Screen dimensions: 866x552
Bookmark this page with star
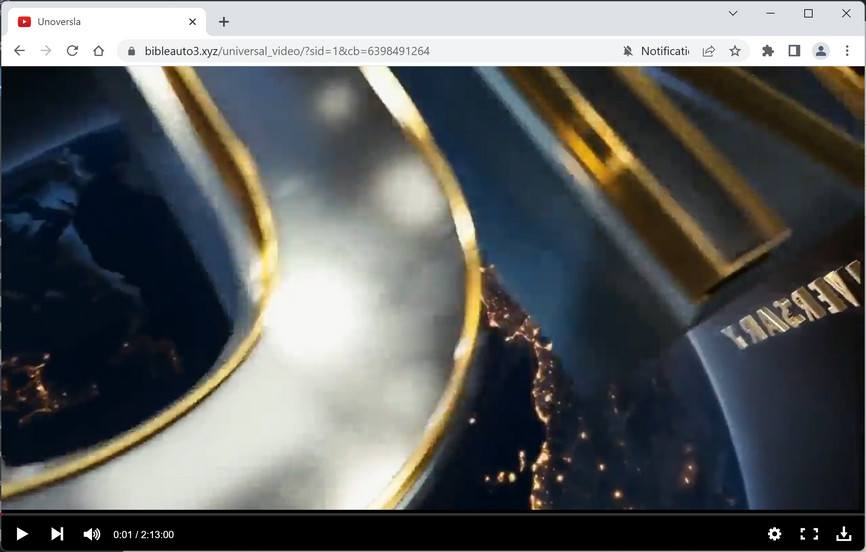(x=735, y=51)
